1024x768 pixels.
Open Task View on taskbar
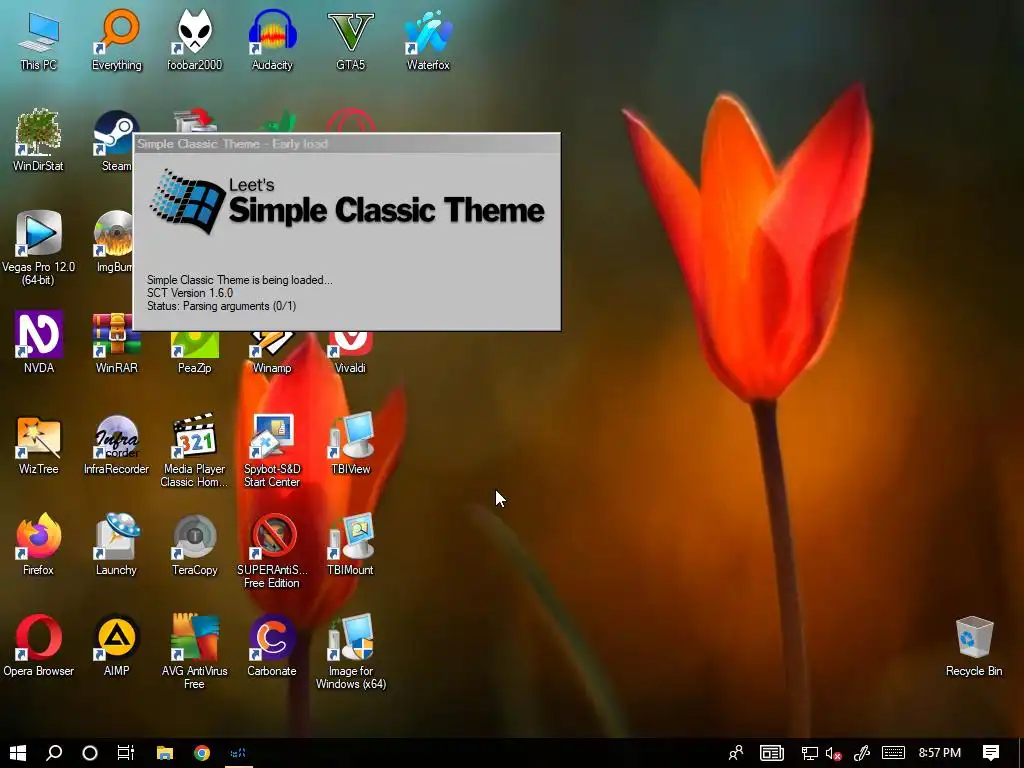click(125, 753)
